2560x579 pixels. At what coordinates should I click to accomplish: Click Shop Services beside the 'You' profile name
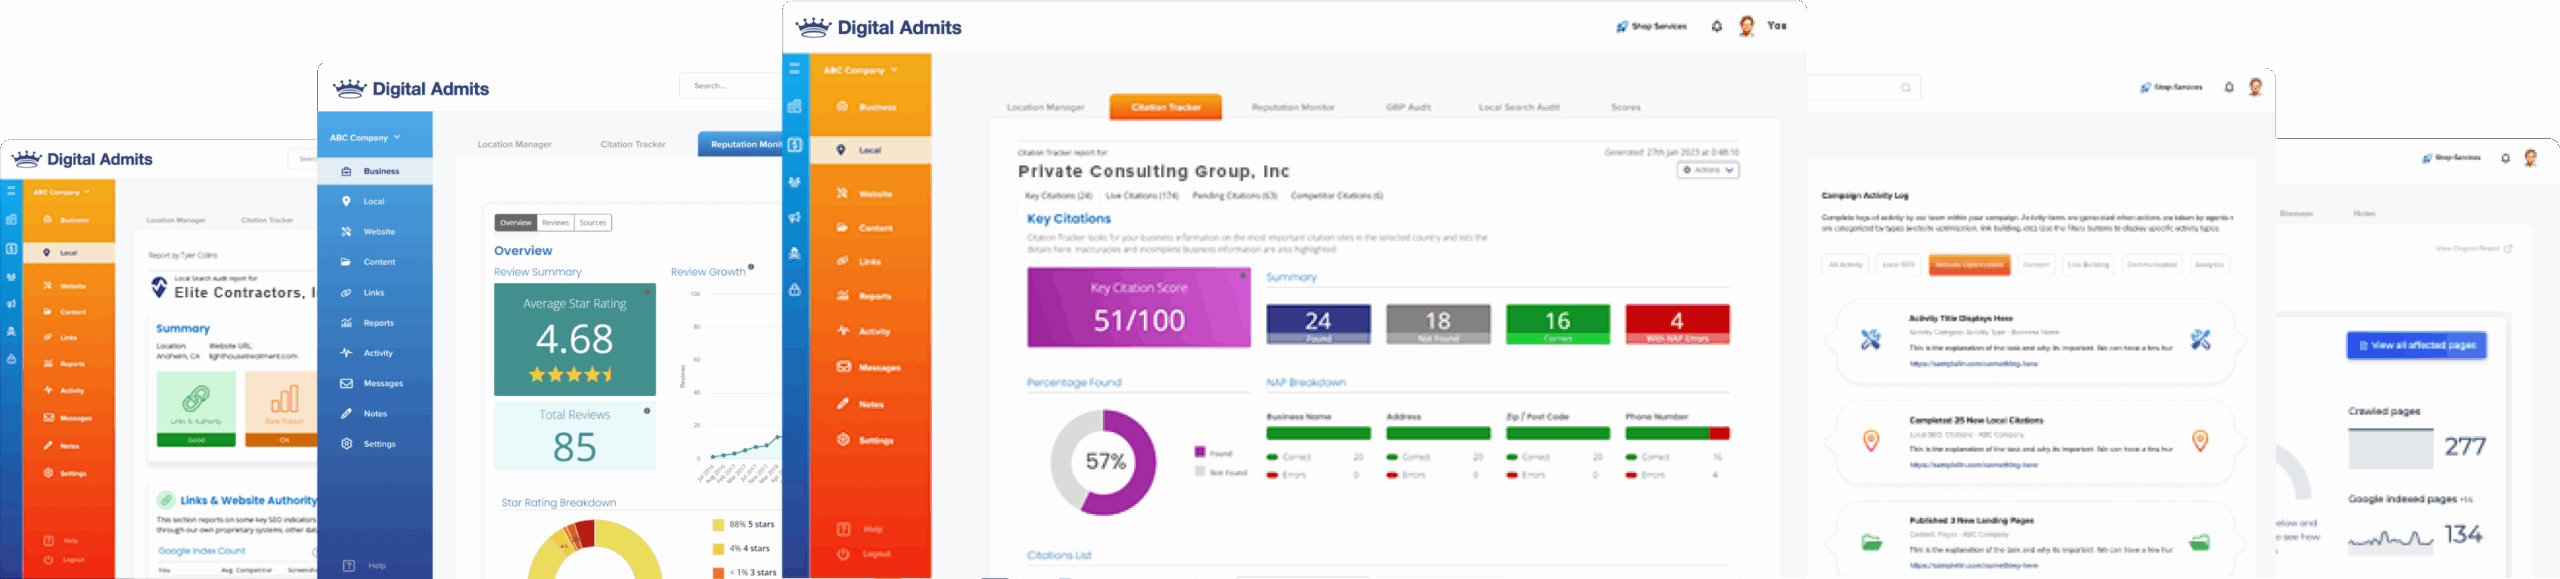coord(1652,26)
